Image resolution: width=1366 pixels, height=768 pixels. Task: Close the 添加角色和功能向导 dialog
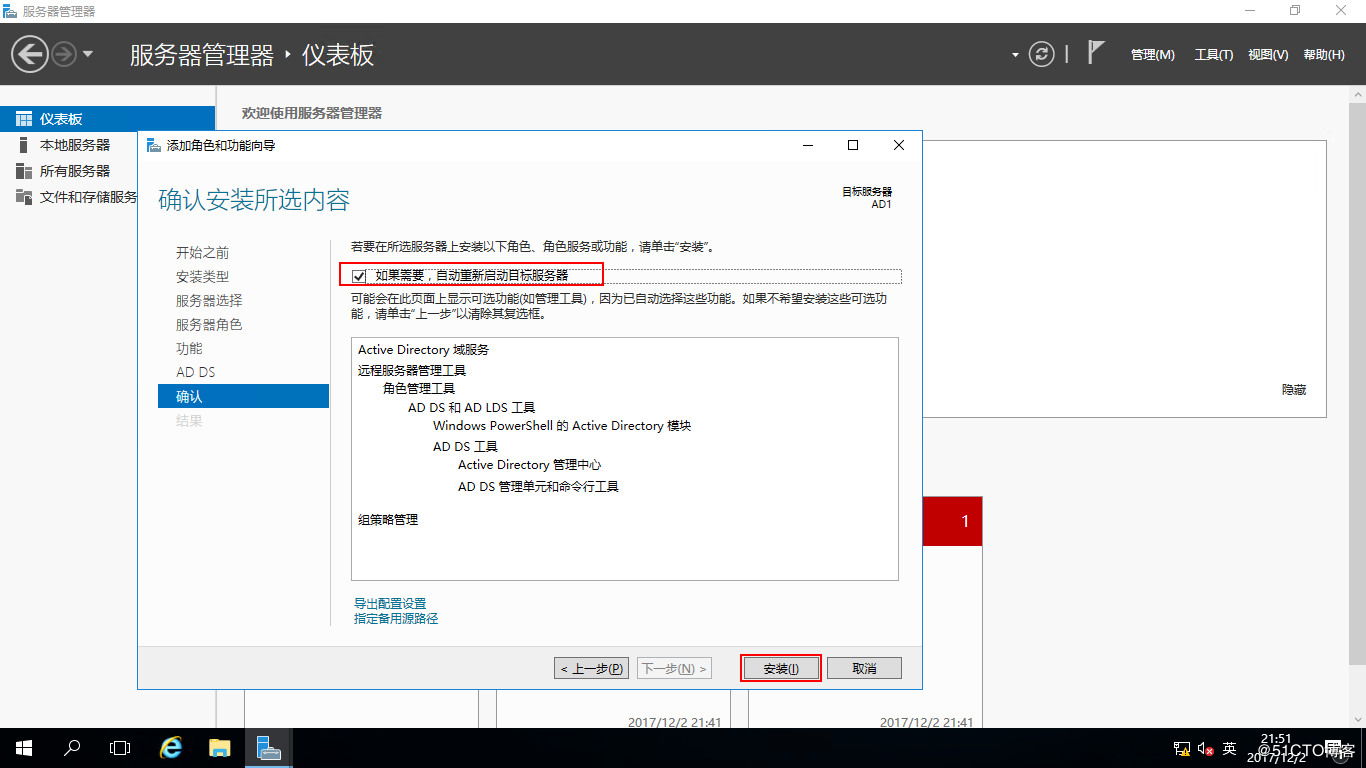[899, 145]
